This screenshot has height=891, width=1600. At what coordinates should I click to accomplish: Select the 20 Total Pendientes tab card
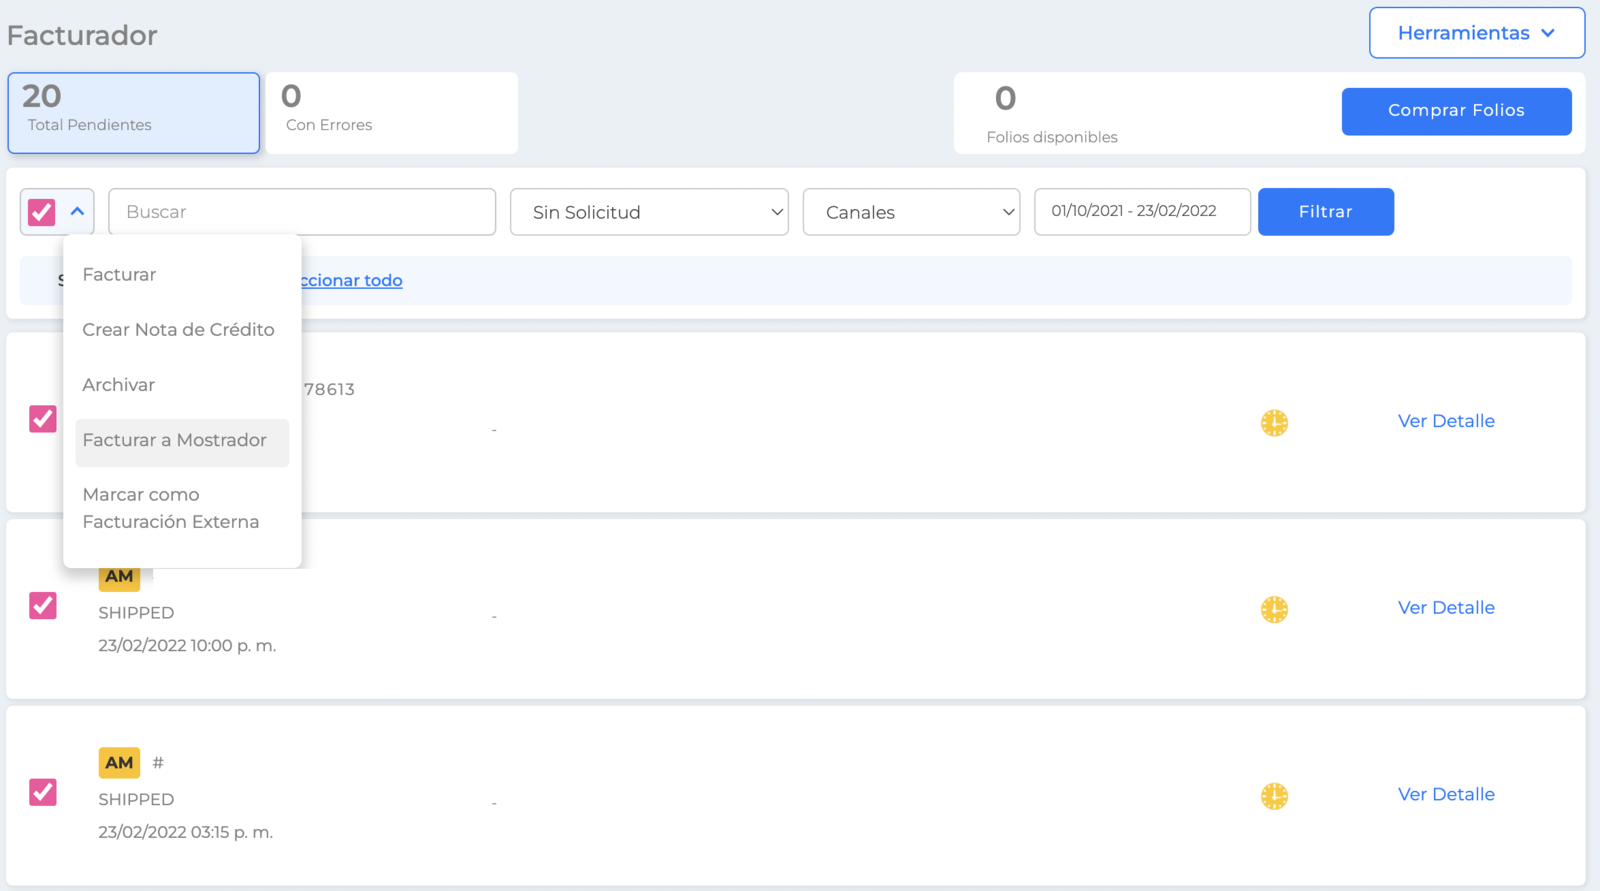pyautogui.click(x=134, y=113)
